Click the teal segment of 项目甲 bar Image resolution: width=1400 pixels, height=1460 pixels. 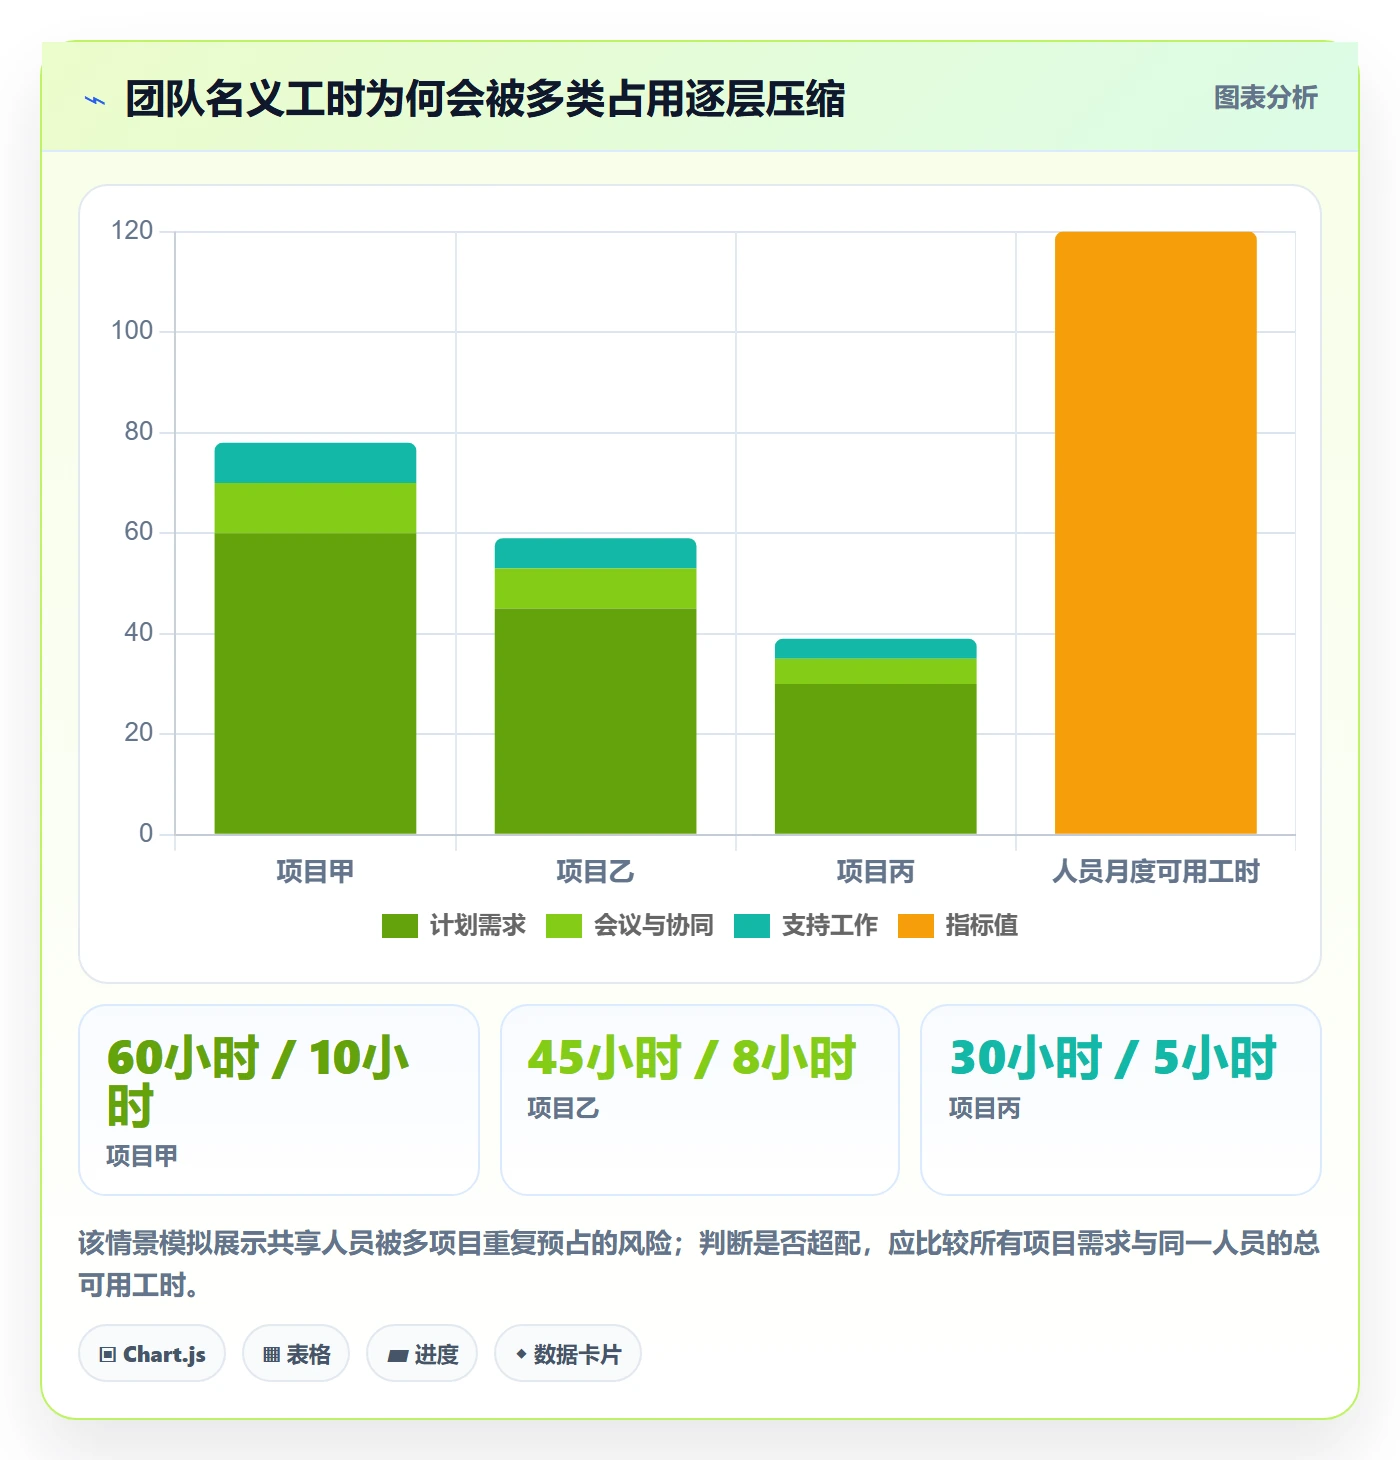[x=315, y=463]
